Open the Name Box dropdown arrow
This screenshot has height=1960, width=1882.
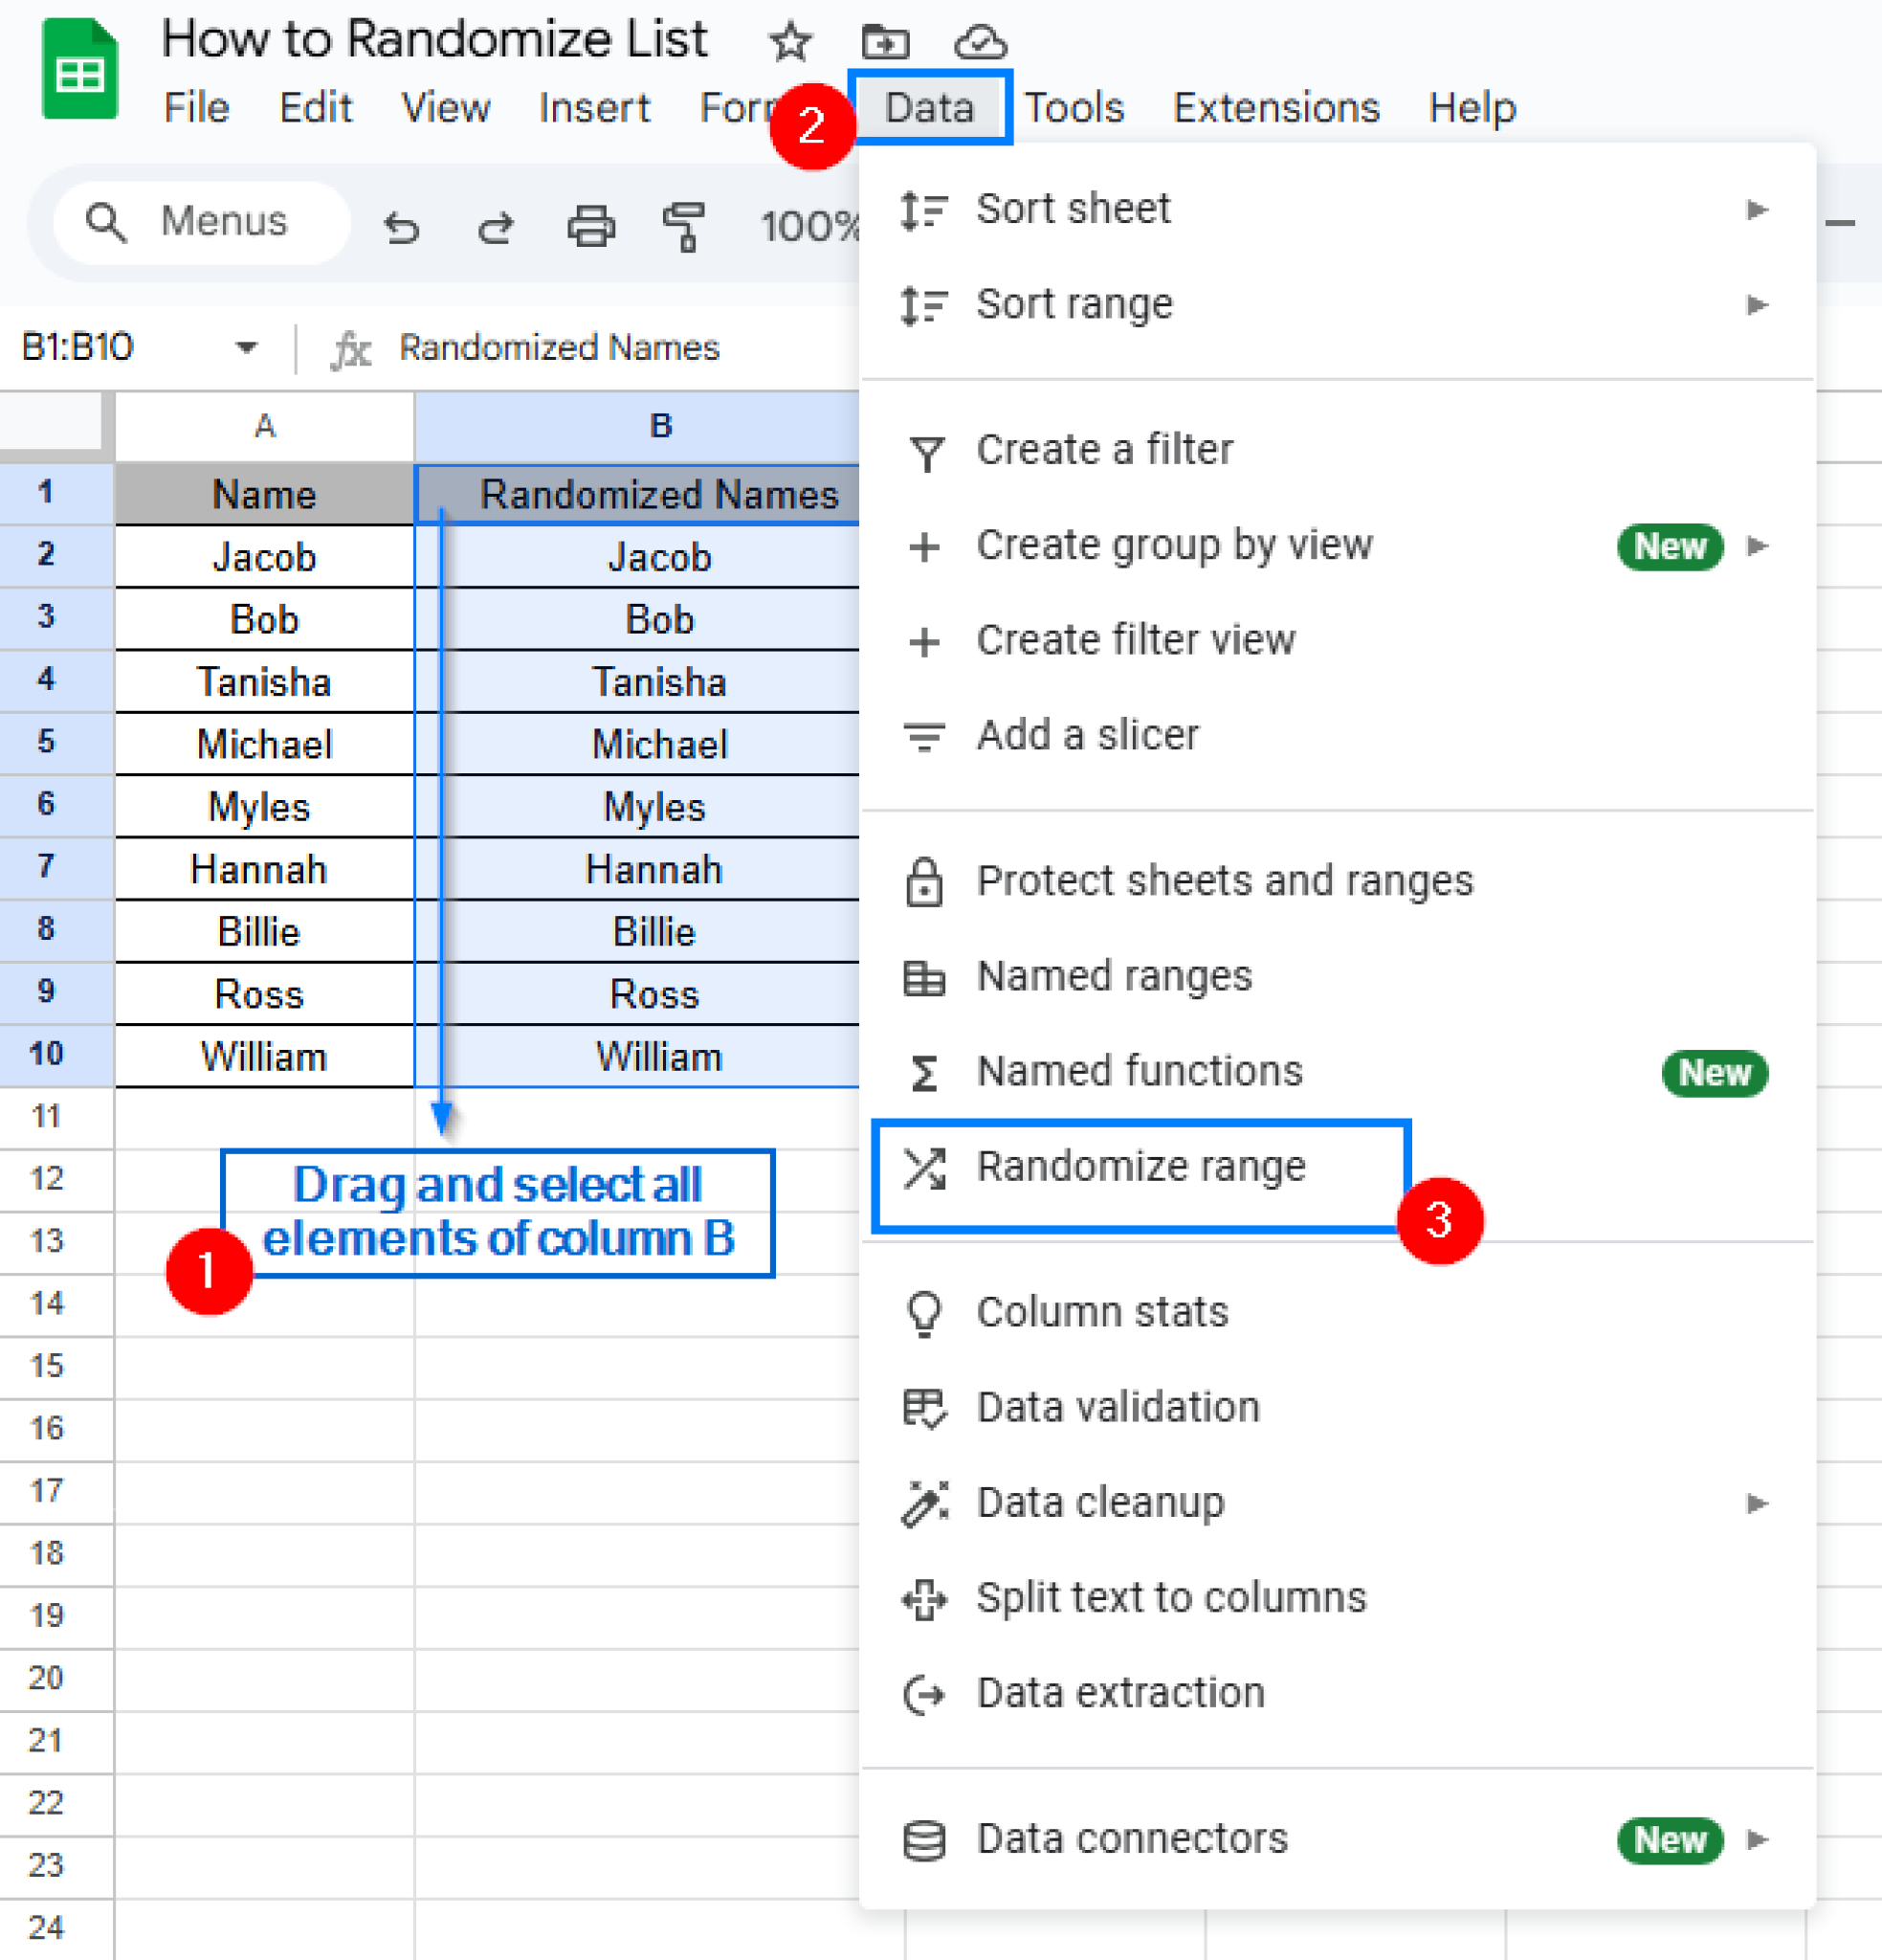click(x=247, y=347)
